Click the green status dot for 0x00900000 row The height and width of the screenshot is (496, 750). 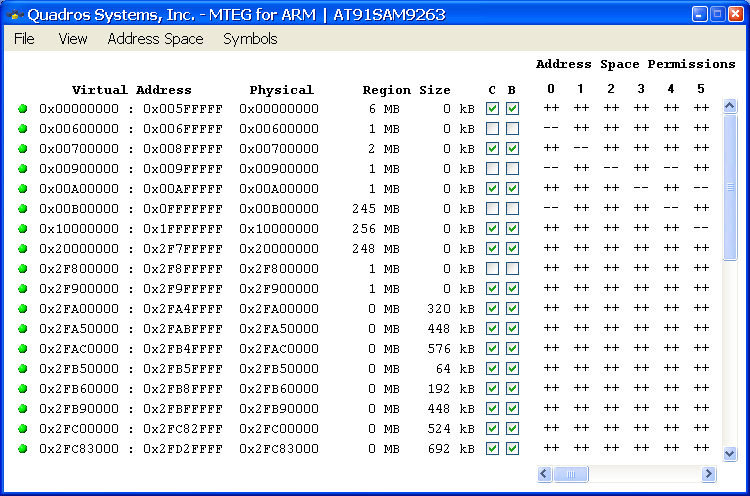pos(22,168)
